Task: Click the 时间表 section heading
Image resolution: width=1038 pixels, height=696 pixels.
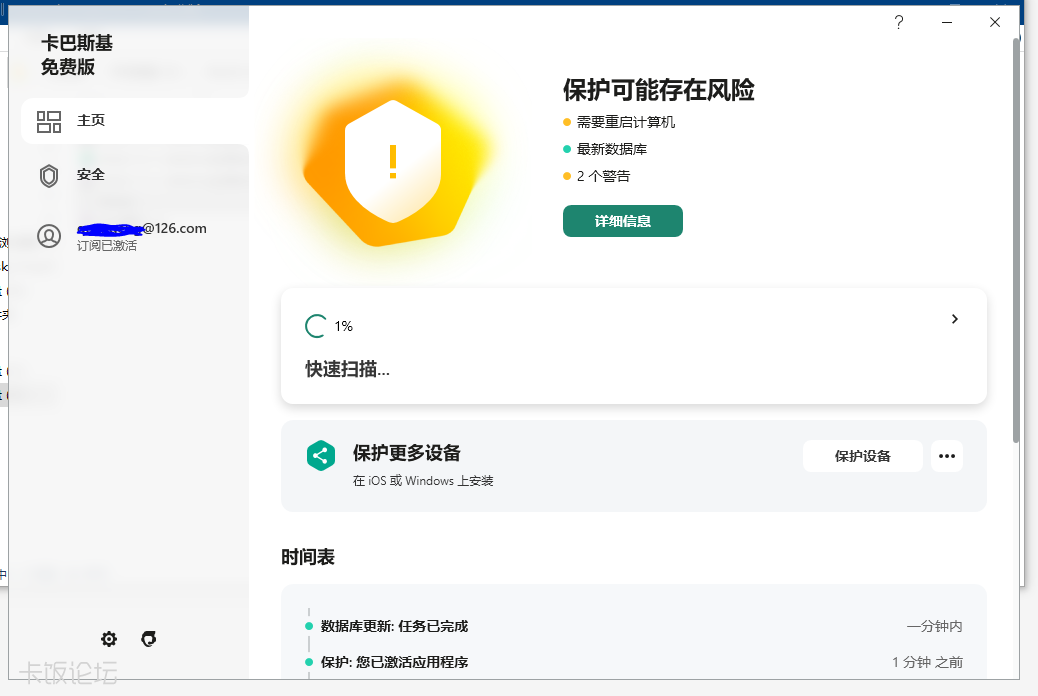Action: pos(308,557)
